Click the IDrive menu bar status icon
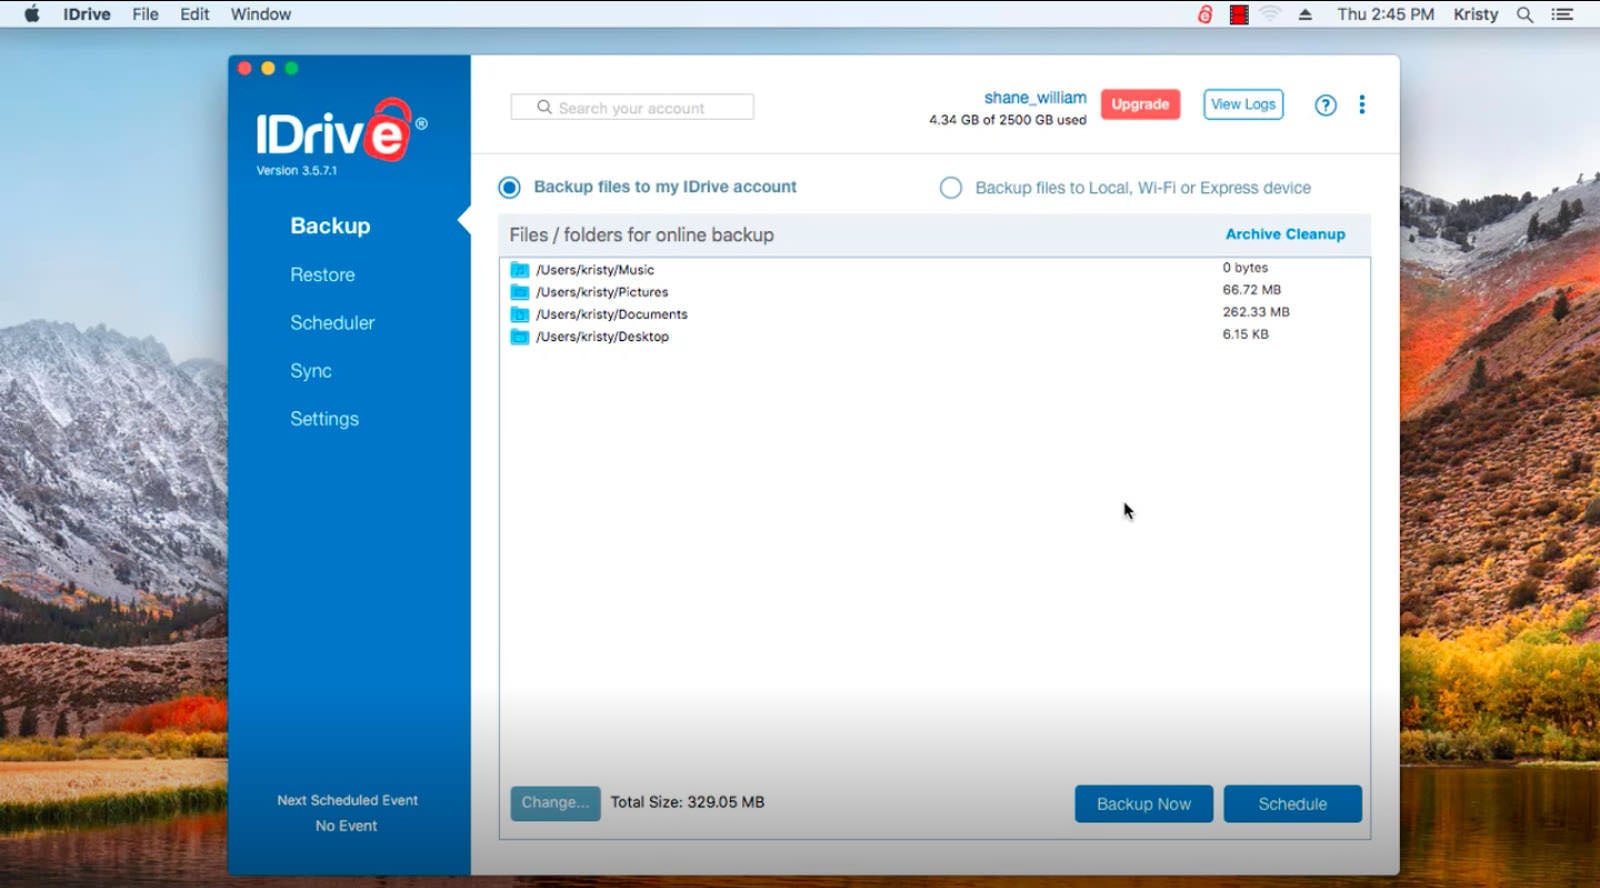 pos(1205,14)
